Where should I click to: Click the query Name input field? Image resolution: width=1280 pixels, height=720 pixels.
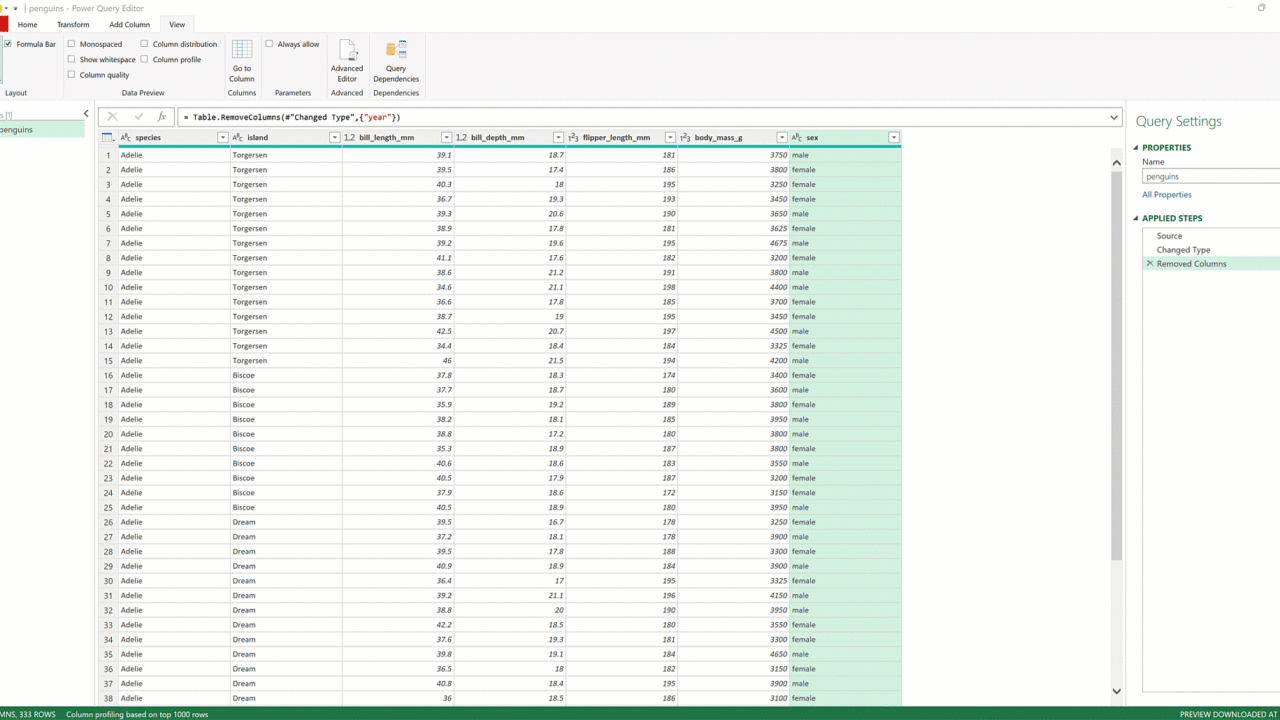coord(1210,177)
